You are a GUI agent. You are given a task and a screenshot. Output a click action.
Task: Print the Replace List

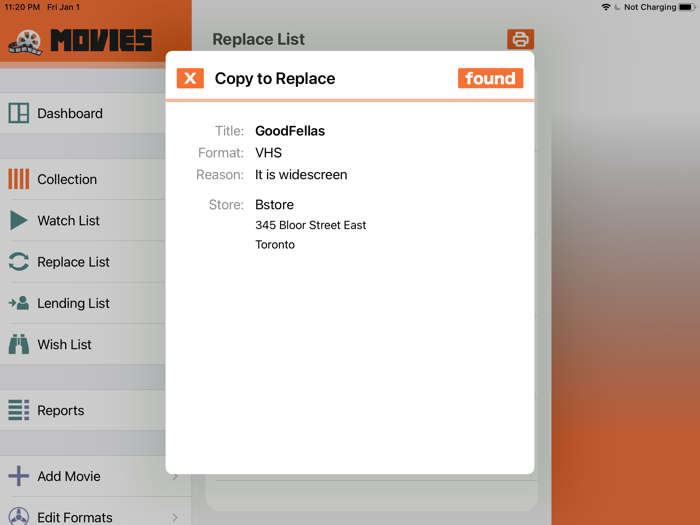coord(520,39)
